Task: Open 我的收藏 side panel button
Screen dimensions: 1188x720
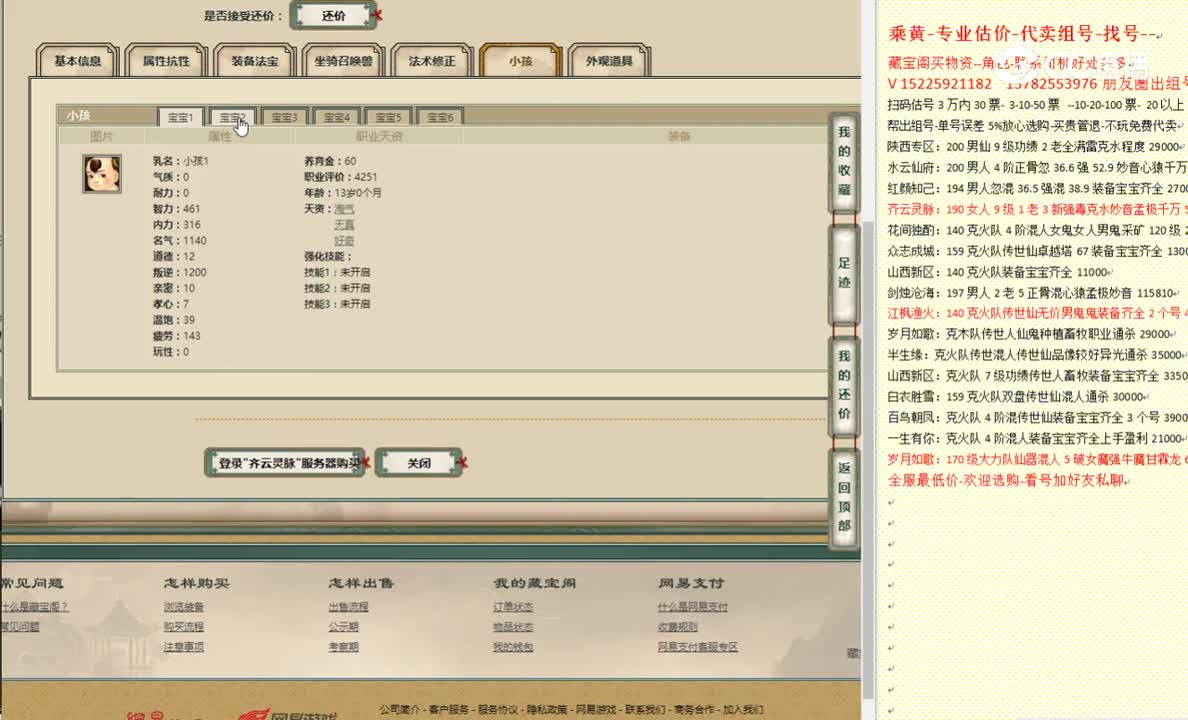Action: (844, 161)
